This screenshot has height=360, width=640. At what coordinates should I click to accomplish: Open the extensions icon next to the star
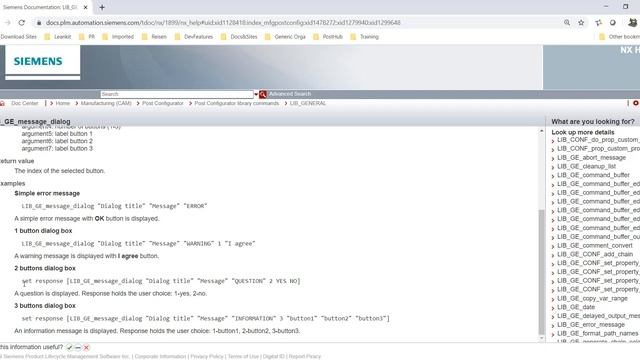(x=599, y=23)
